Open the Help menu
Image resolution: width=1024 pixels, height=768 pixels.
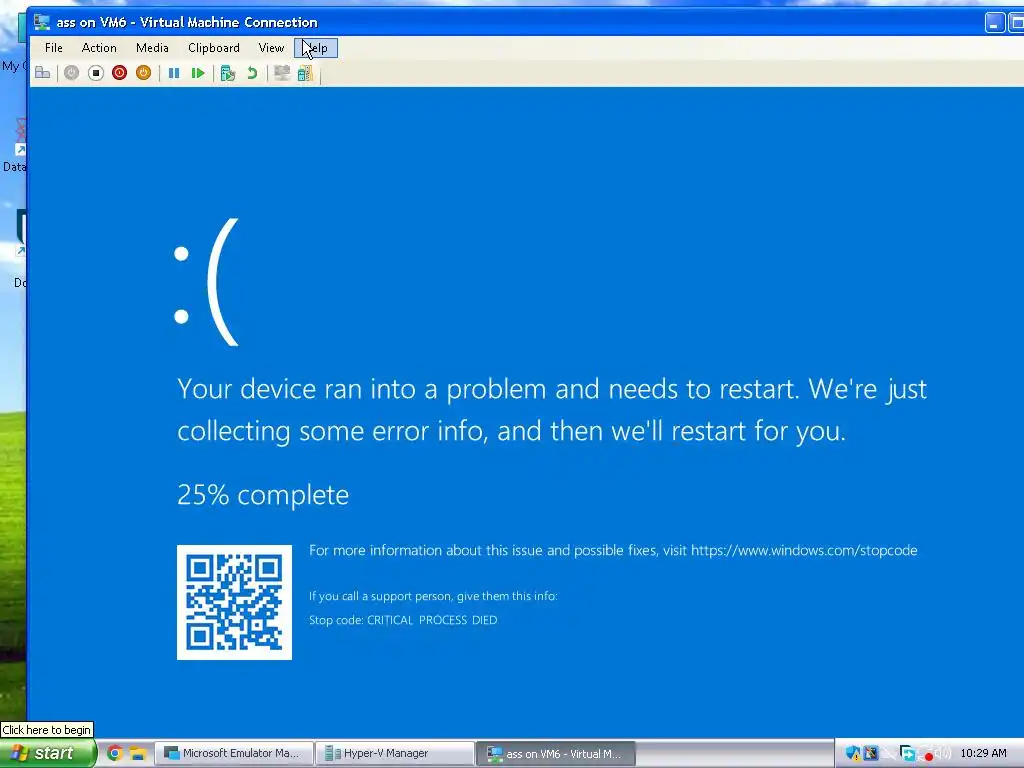pyautogui.click(x=316, y=48)
